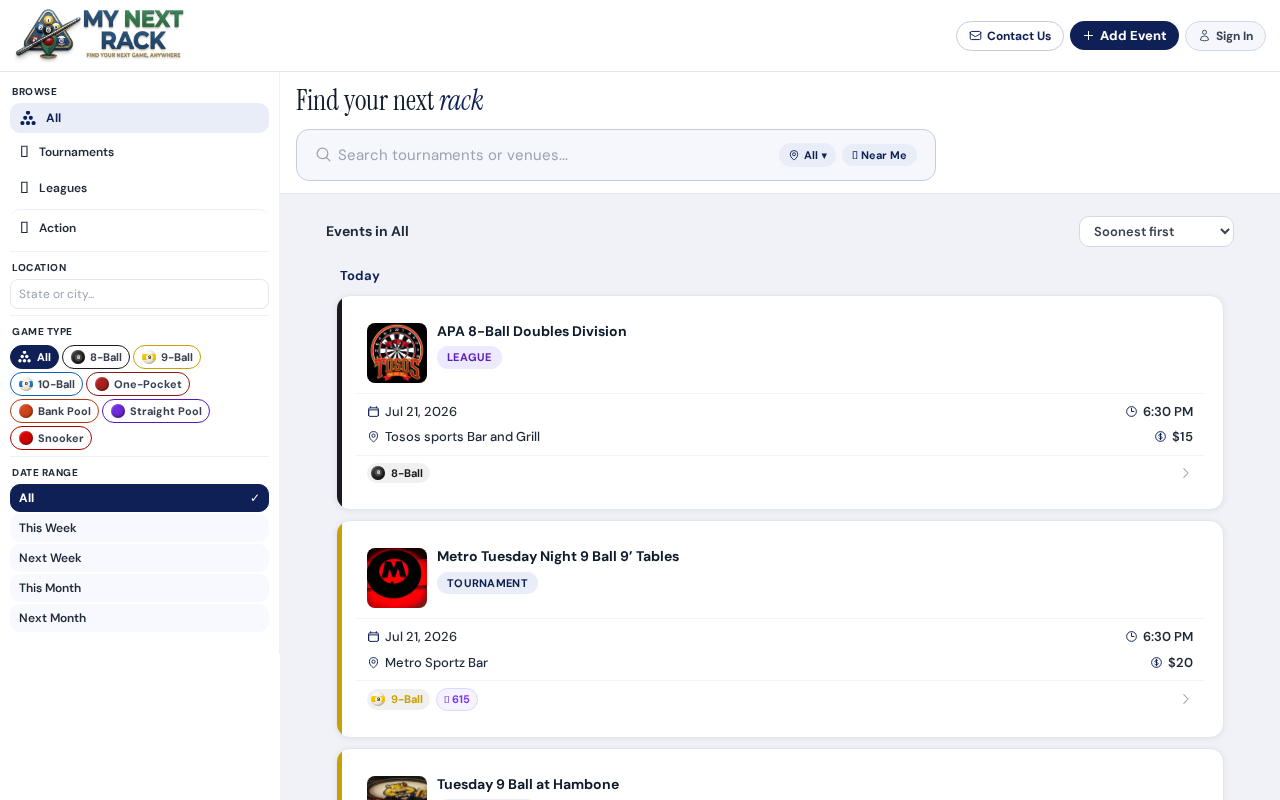Image resolution: width=1280 pixels, height=800 pixels.
Task: Filter by Straight Pool game type
Action: [156, 411]
